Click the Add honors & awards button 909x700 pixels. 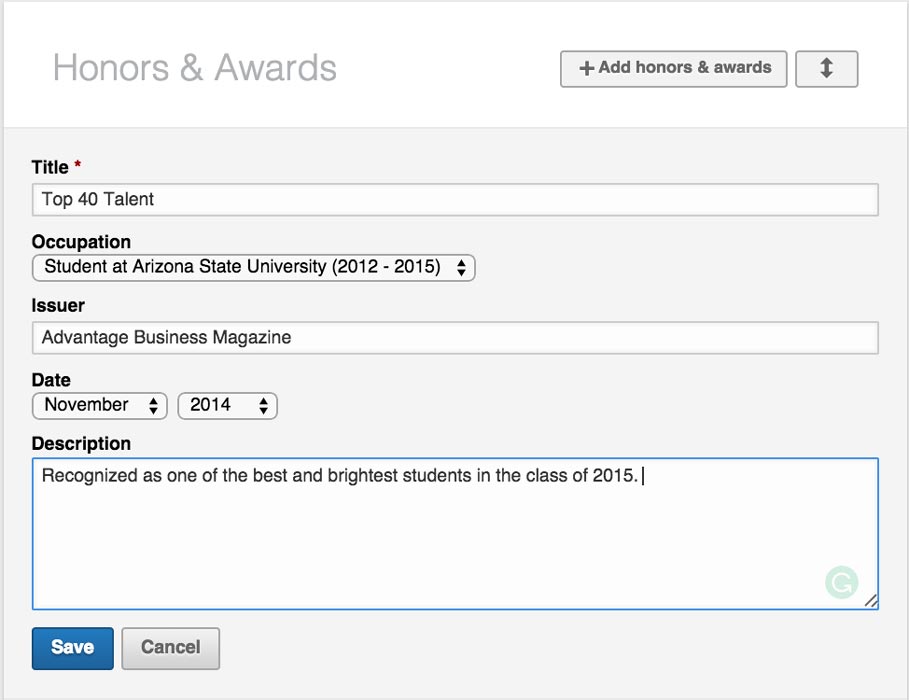(x=672, y=69)
